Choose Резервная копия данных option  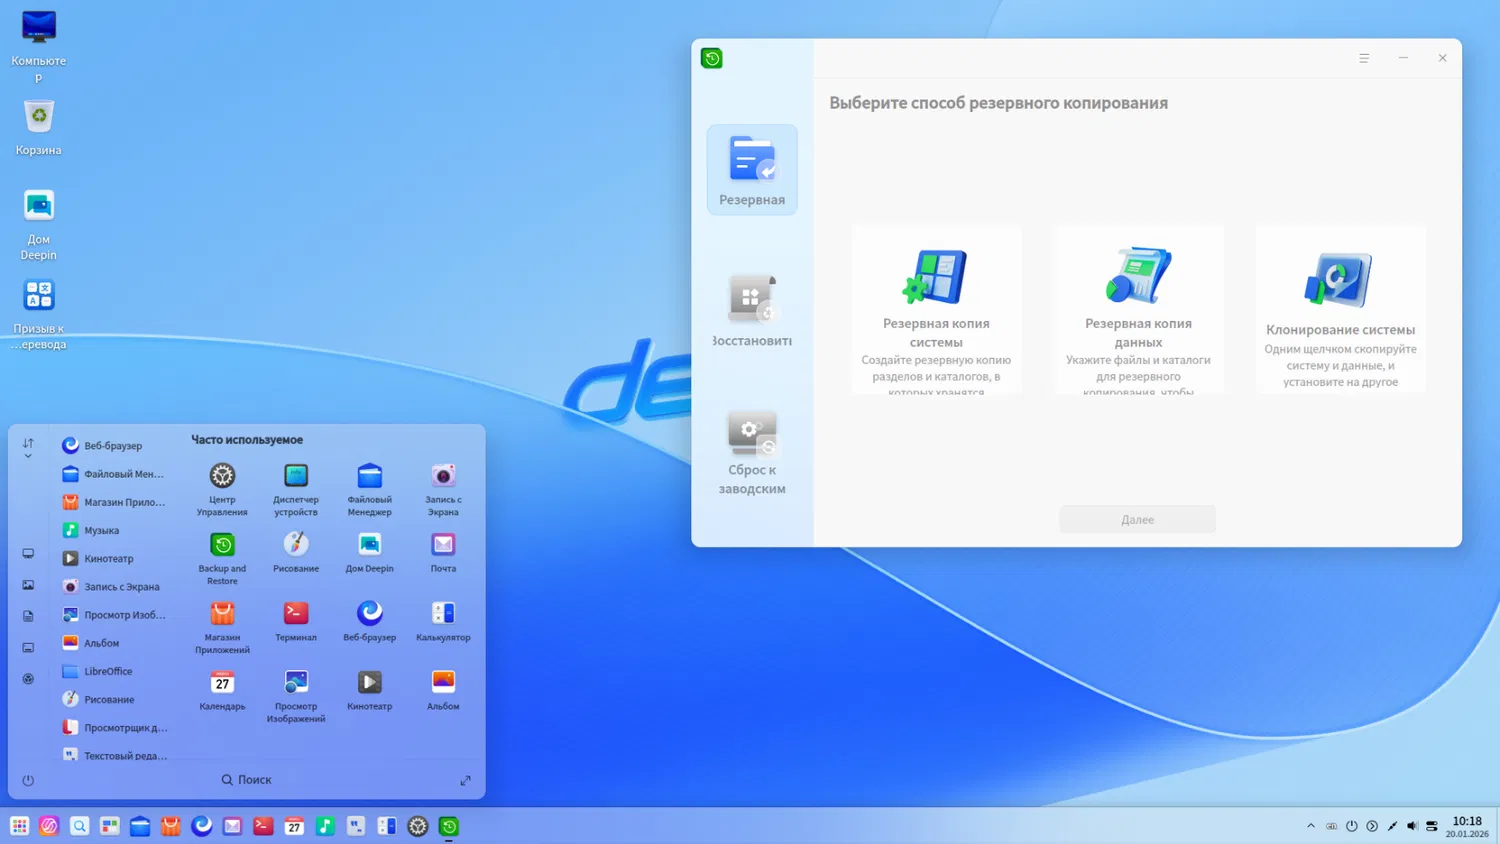pyautogui.click(x=1138, y=310)
